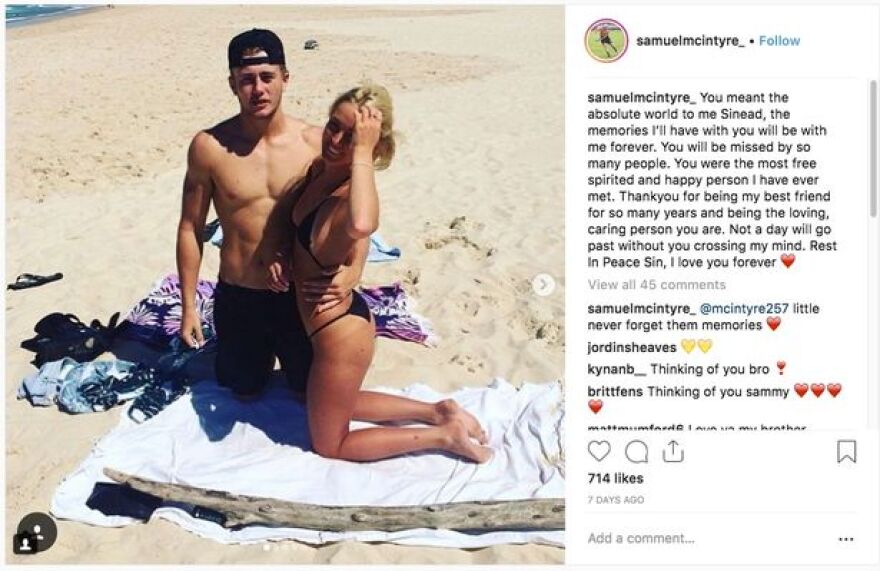
Task: Share the post with the upload icon
Action: pyautogui.click(x=673, y=451)
